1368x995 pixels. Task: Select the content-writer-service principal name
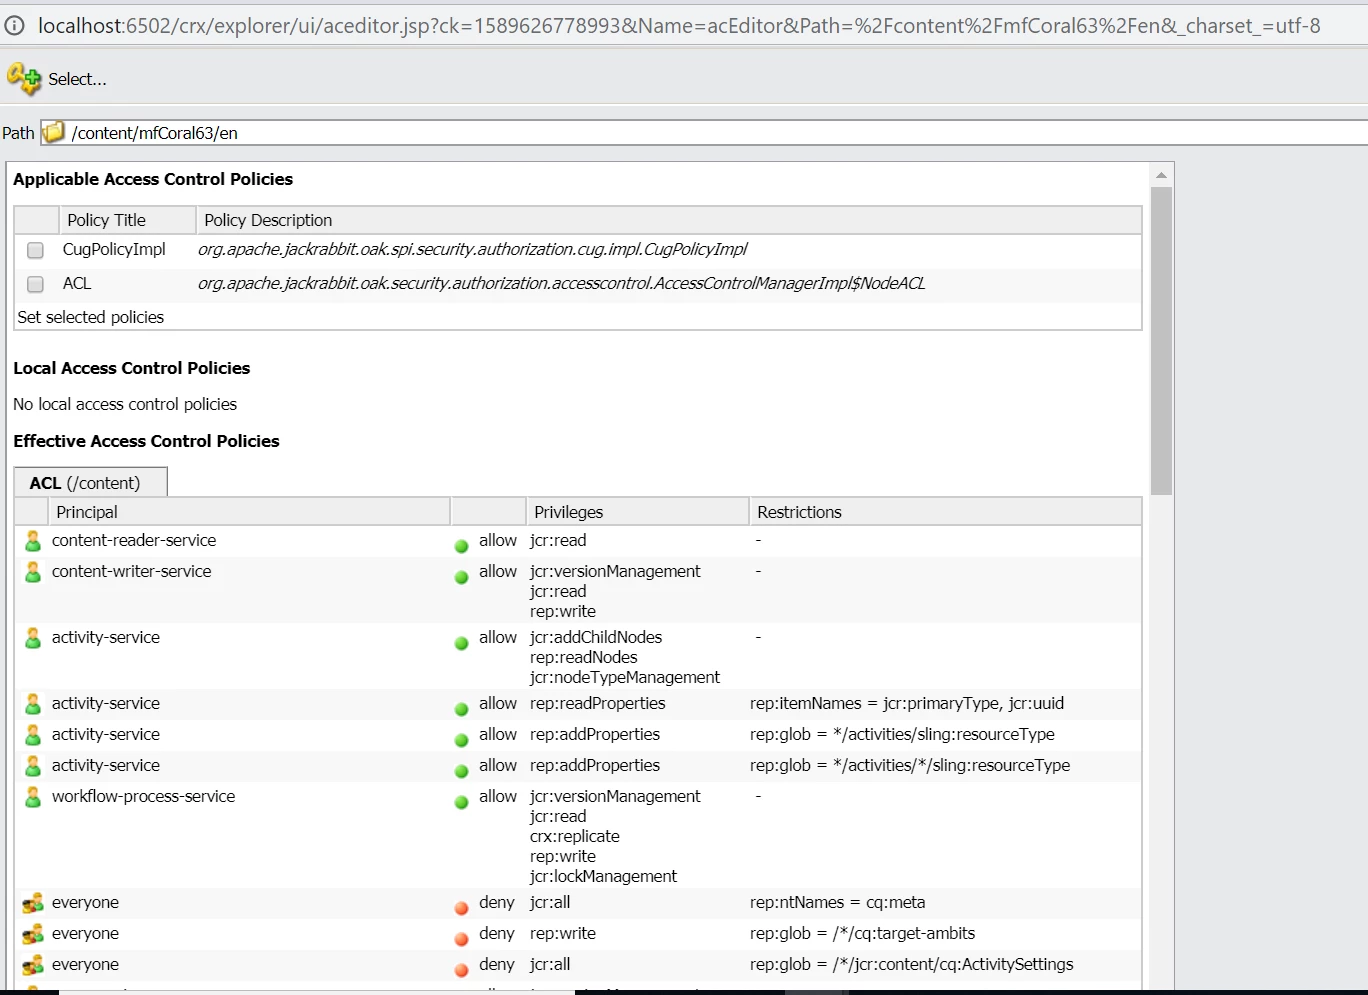pyautogui.click(x=132, y=571)
